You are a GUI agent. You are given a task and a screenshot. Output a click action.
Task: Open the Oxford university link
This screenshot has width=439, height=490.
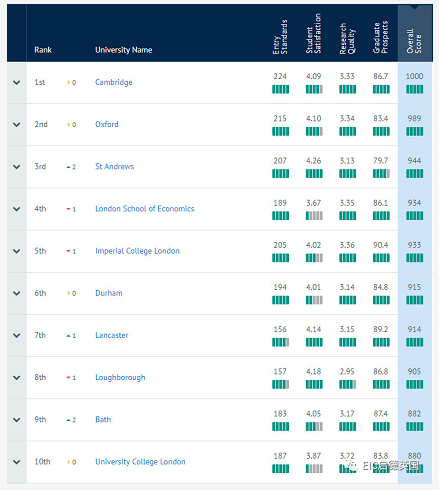[107, 124]
